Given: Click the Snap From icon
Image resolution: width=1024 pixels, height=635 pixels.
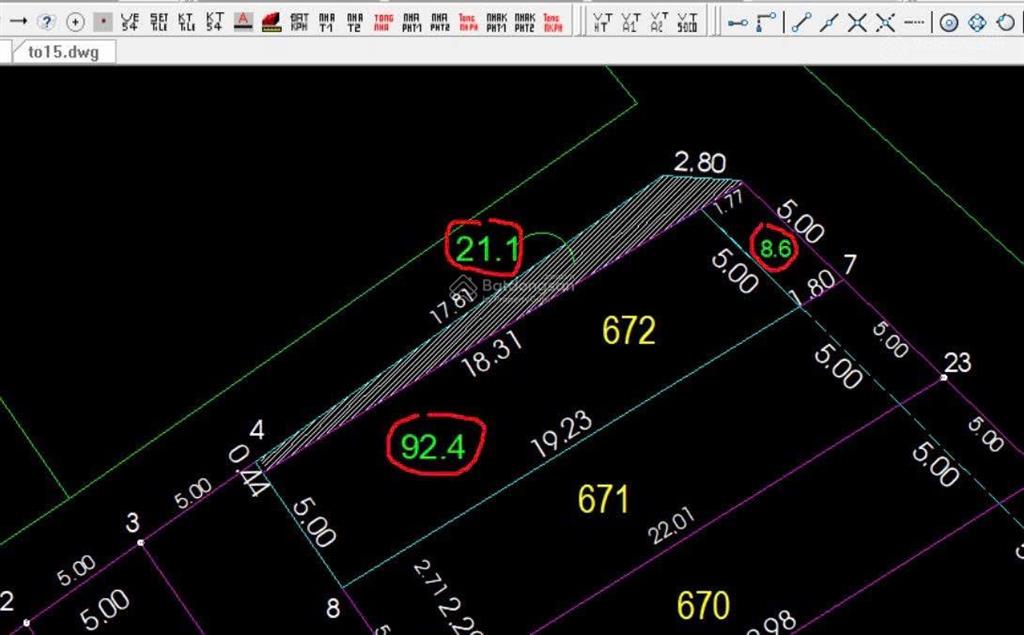Looking at the screenshot, I should click(x=765, y=23).
